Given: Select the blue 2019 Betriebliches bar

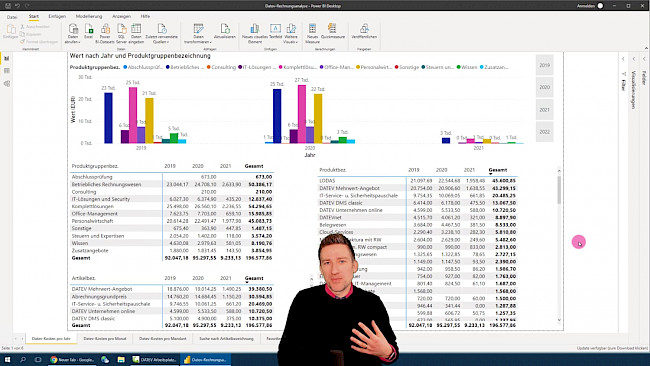Looking at the screenshot, I should click(108, 118).
